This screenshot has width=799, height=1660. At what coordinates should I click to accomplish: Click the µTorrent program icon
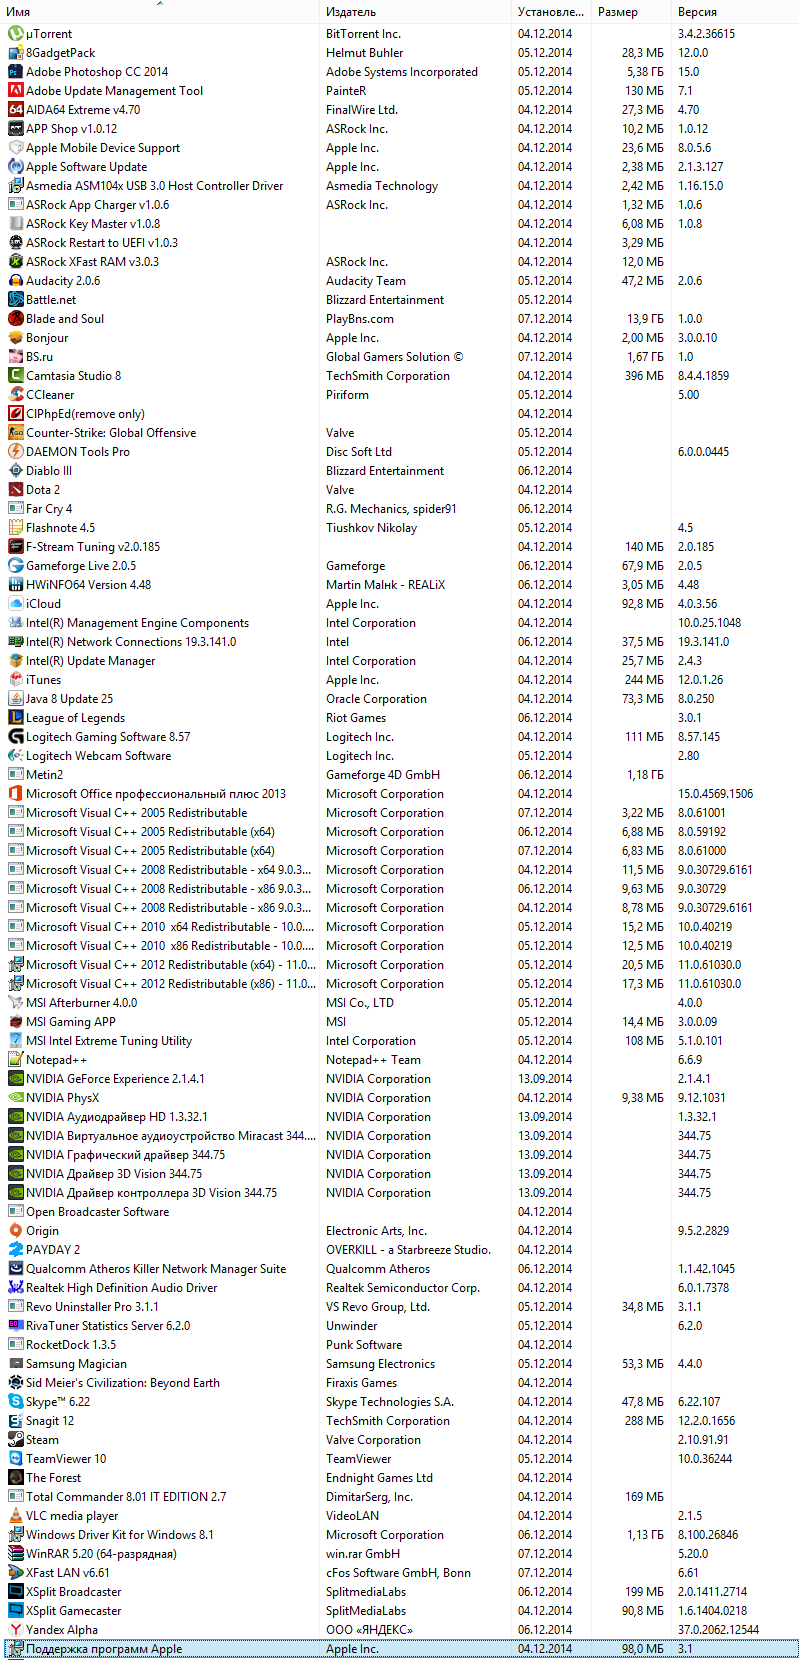coord(16,33)
